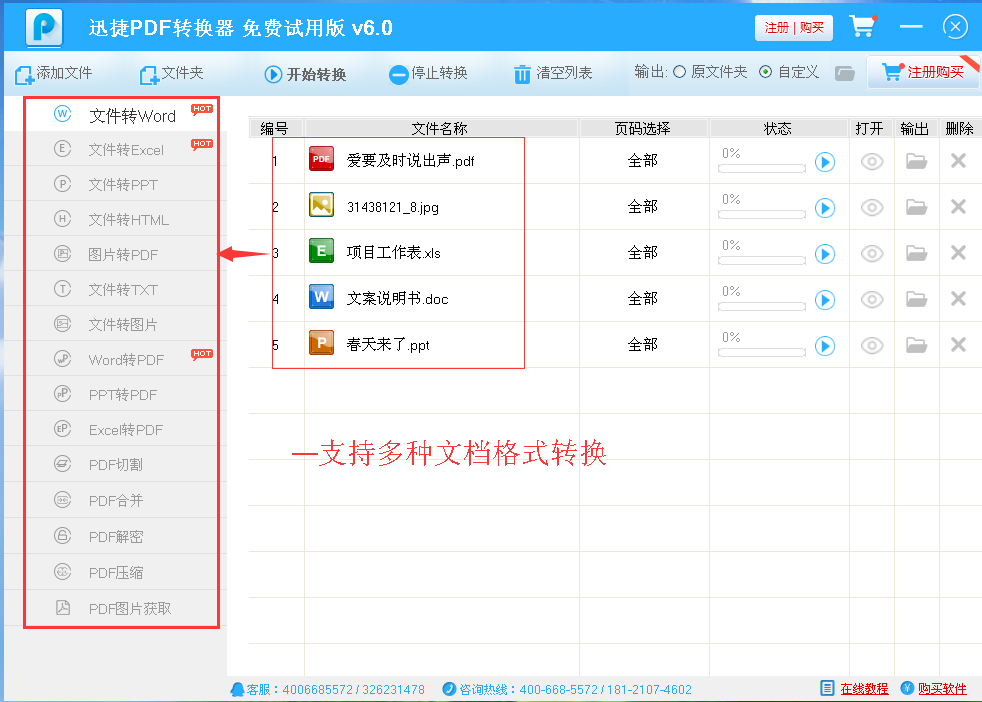The image size is (982, 702).
Task: Open the 在线教程 link
Action: pyautogui.click(x=864, y=689)
